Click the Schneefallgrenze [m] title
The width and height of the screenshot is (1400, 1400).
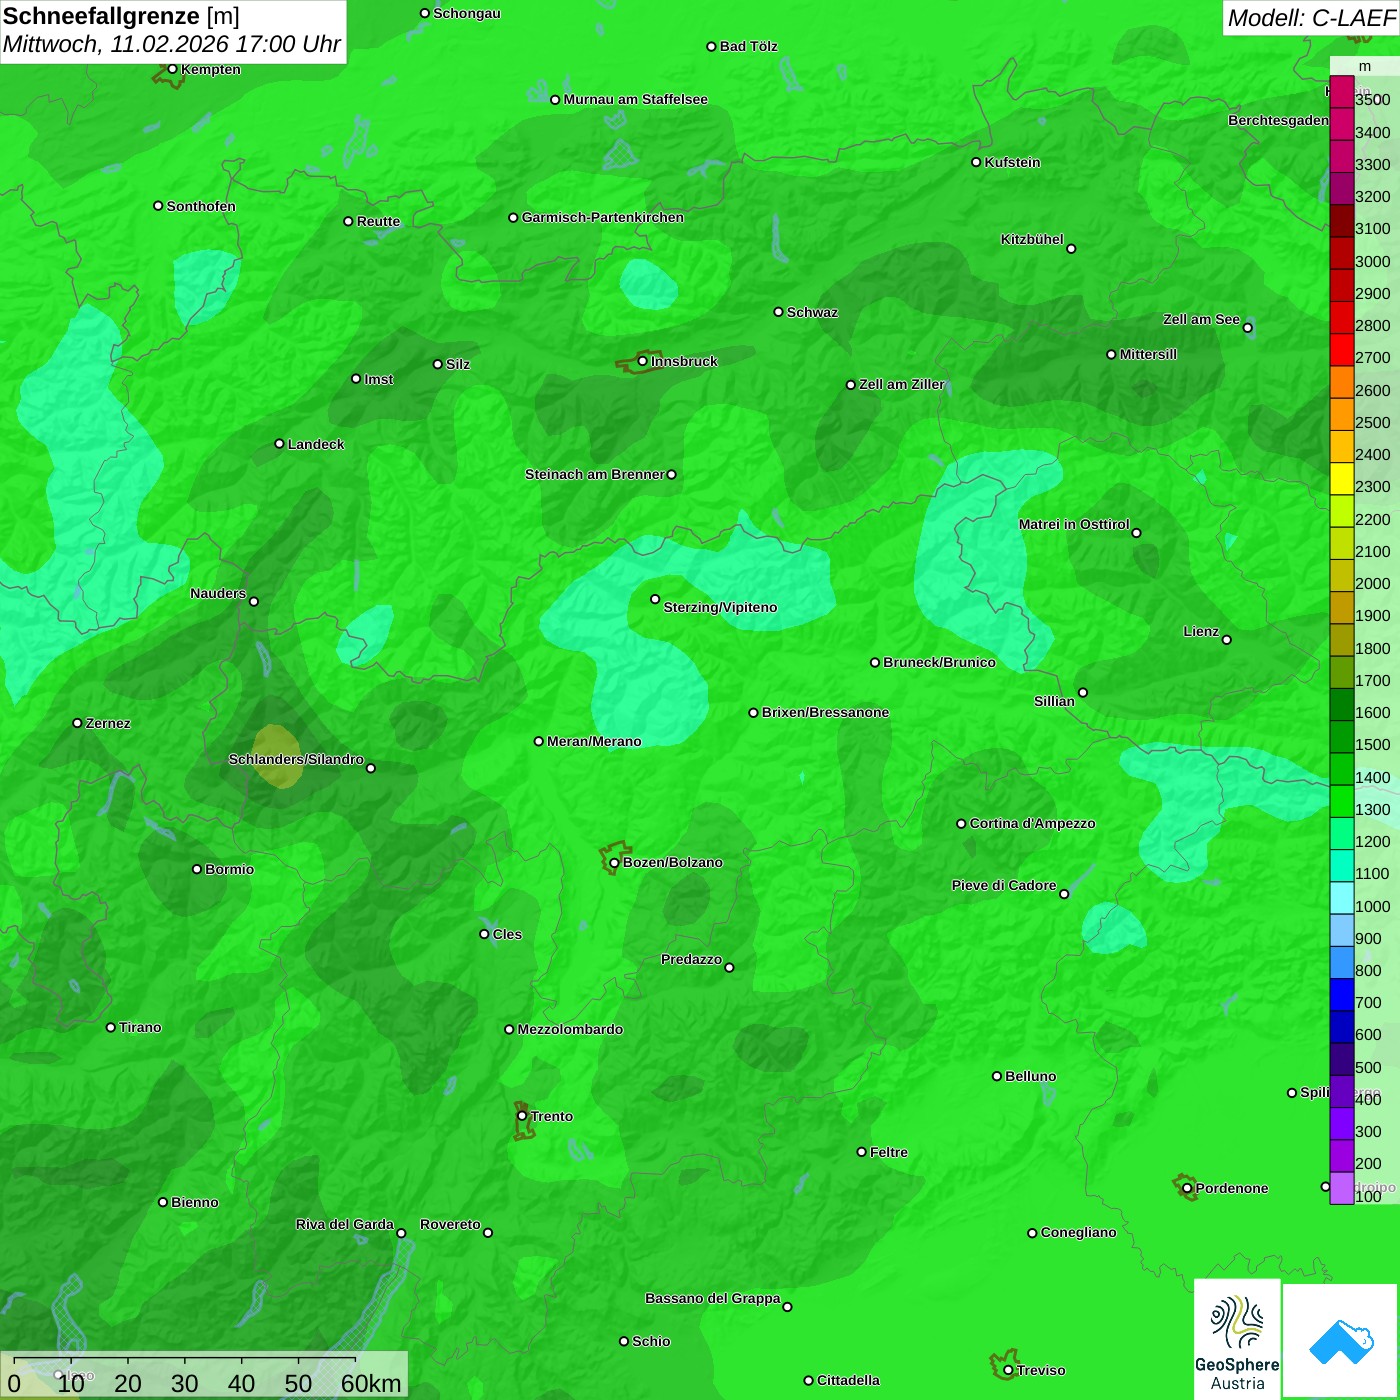pos(122,17)
